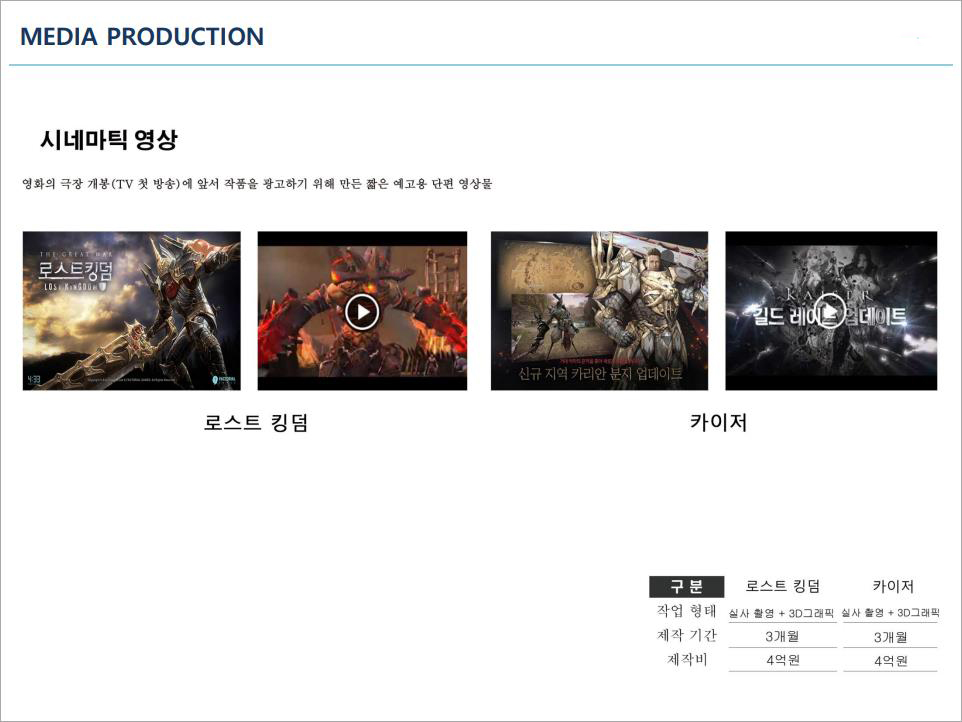This screenshot has height=722, width=962.
Task: Select 3개월 in the 카이저 column
Action: coord(890,637)
